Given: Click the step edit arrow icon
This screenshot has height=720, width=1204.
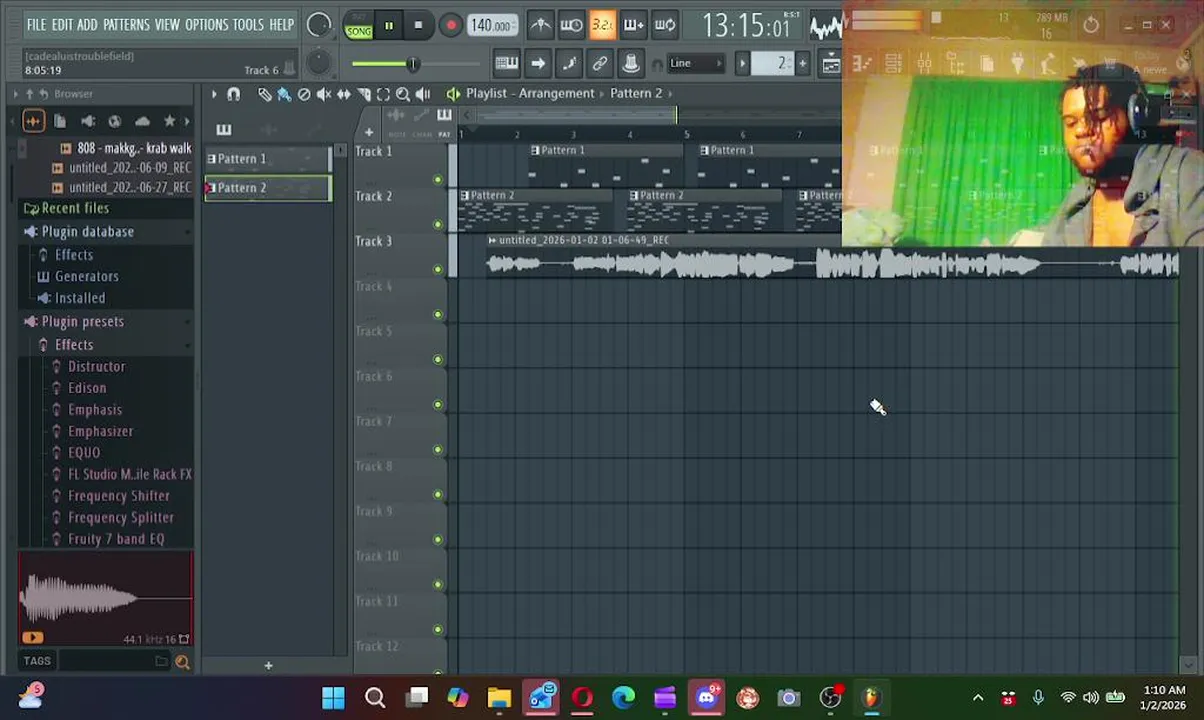Looking at the screenshot, I should coord(538,64).
